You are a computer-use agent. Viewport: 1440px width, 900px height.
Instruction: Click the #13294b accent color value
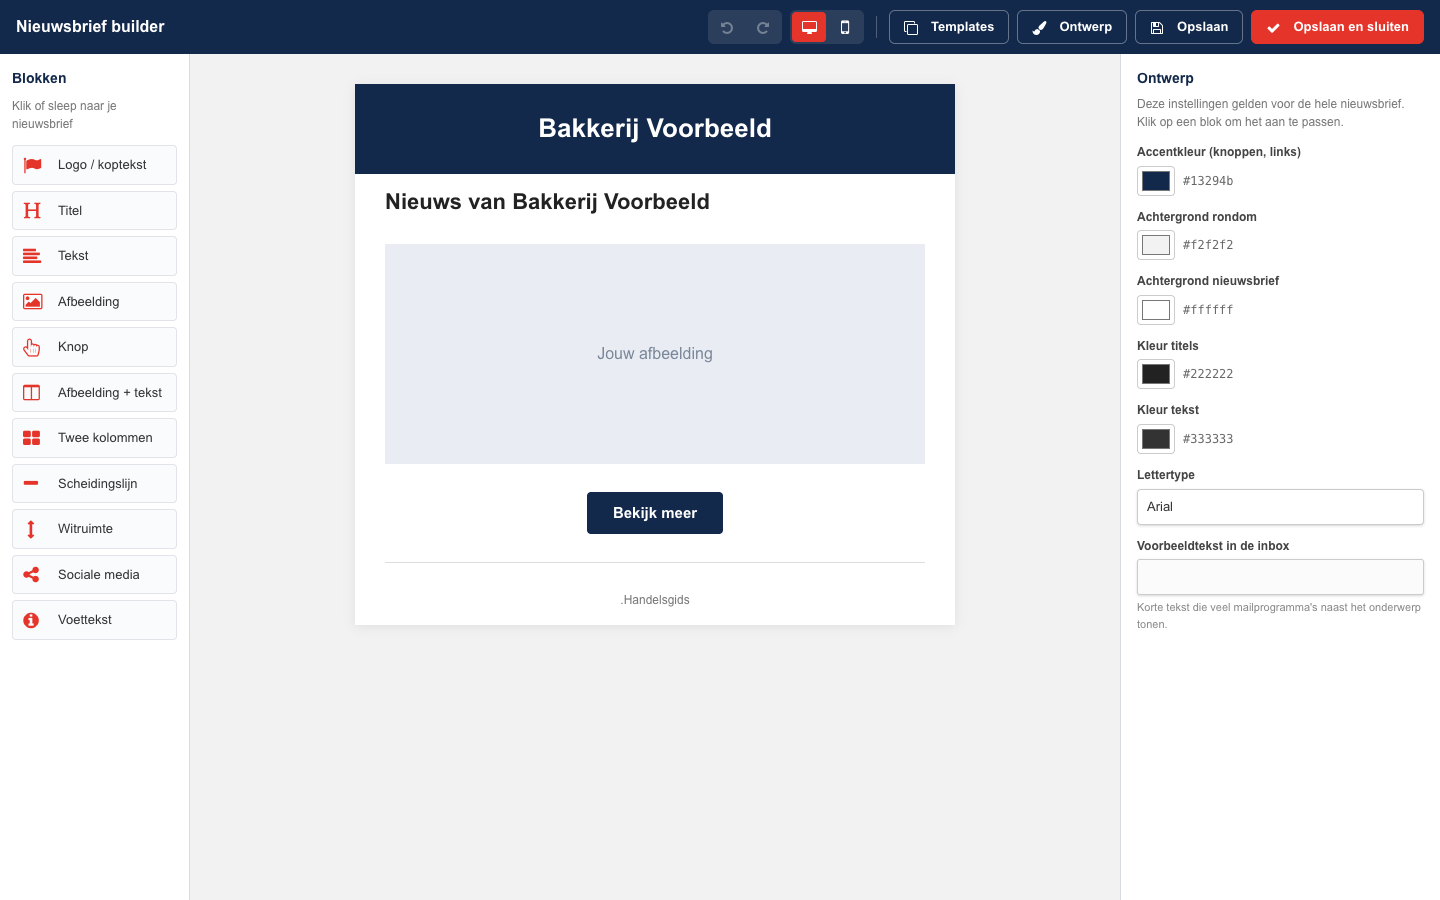click(1208, 181)
